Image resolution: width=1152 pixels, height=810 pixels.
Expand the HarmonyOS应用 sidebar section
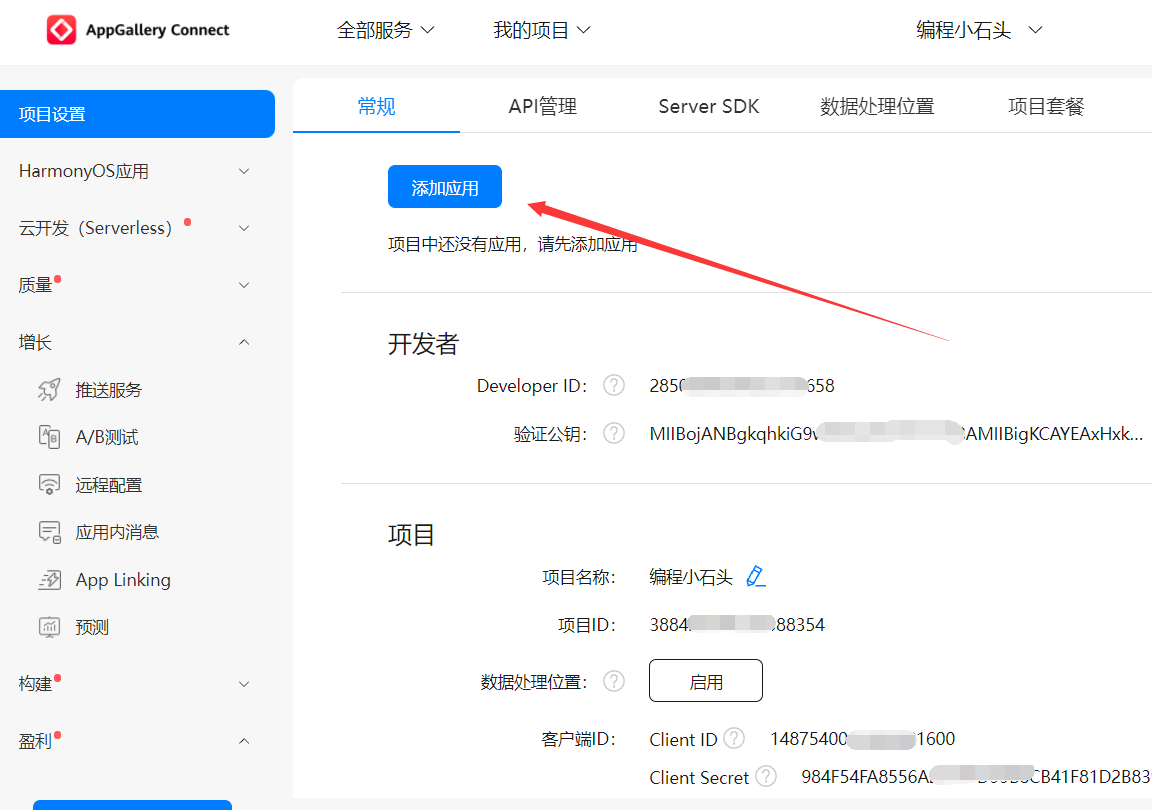click(x=137, y=171)
